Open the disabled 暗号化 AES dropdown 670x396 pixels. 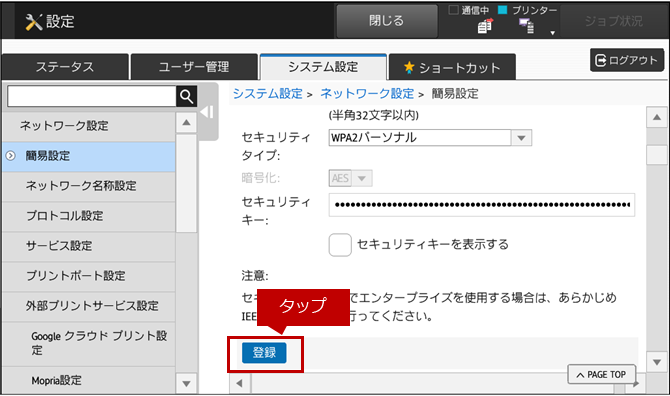coord(350,178)
